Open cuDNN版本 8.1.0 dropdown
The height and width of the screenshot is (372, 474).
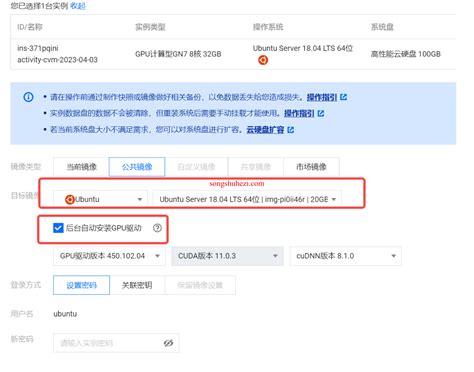tap(346, 256)
